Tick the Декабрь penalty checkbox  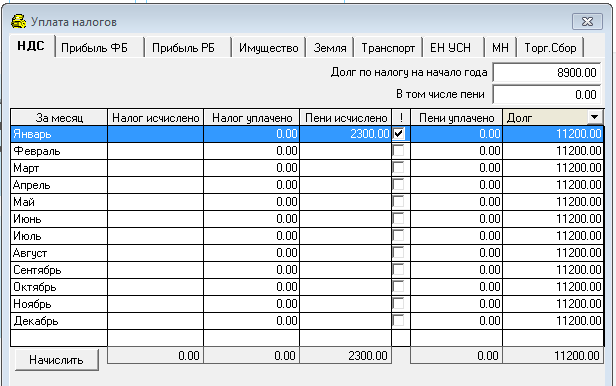coord(398,321)
